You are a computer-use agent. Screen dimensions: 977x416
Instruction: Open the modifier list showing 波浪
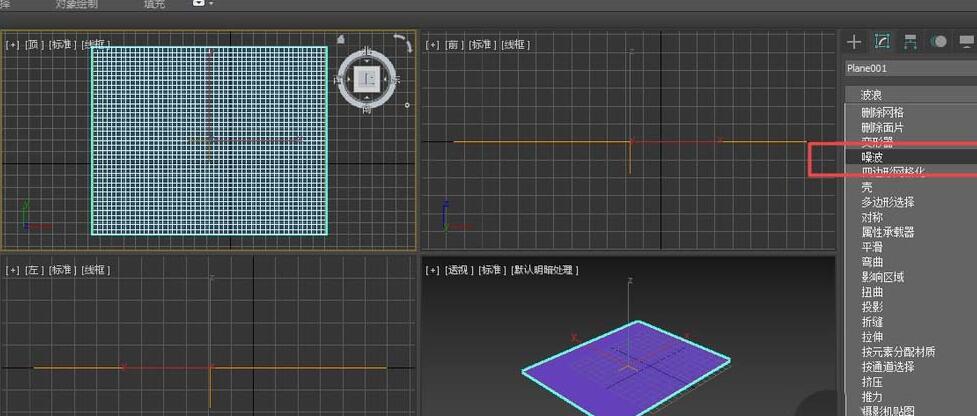911,95
